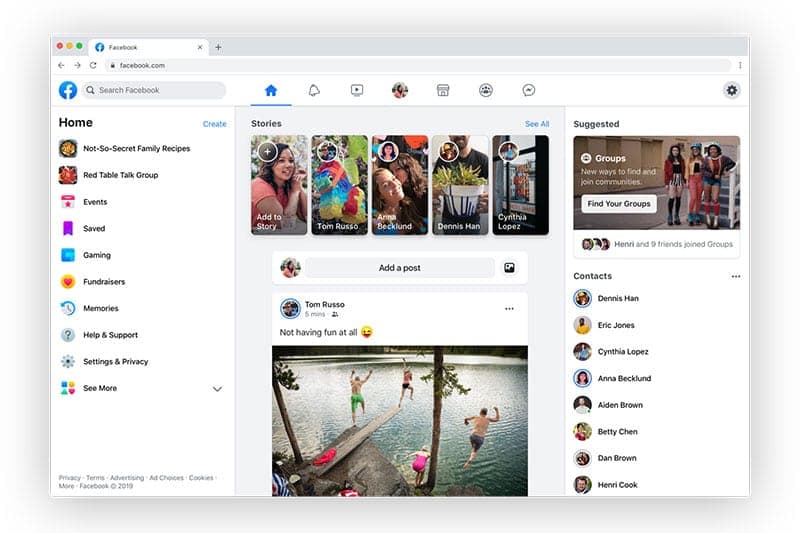Click the browser back arrow

(61, 65)
